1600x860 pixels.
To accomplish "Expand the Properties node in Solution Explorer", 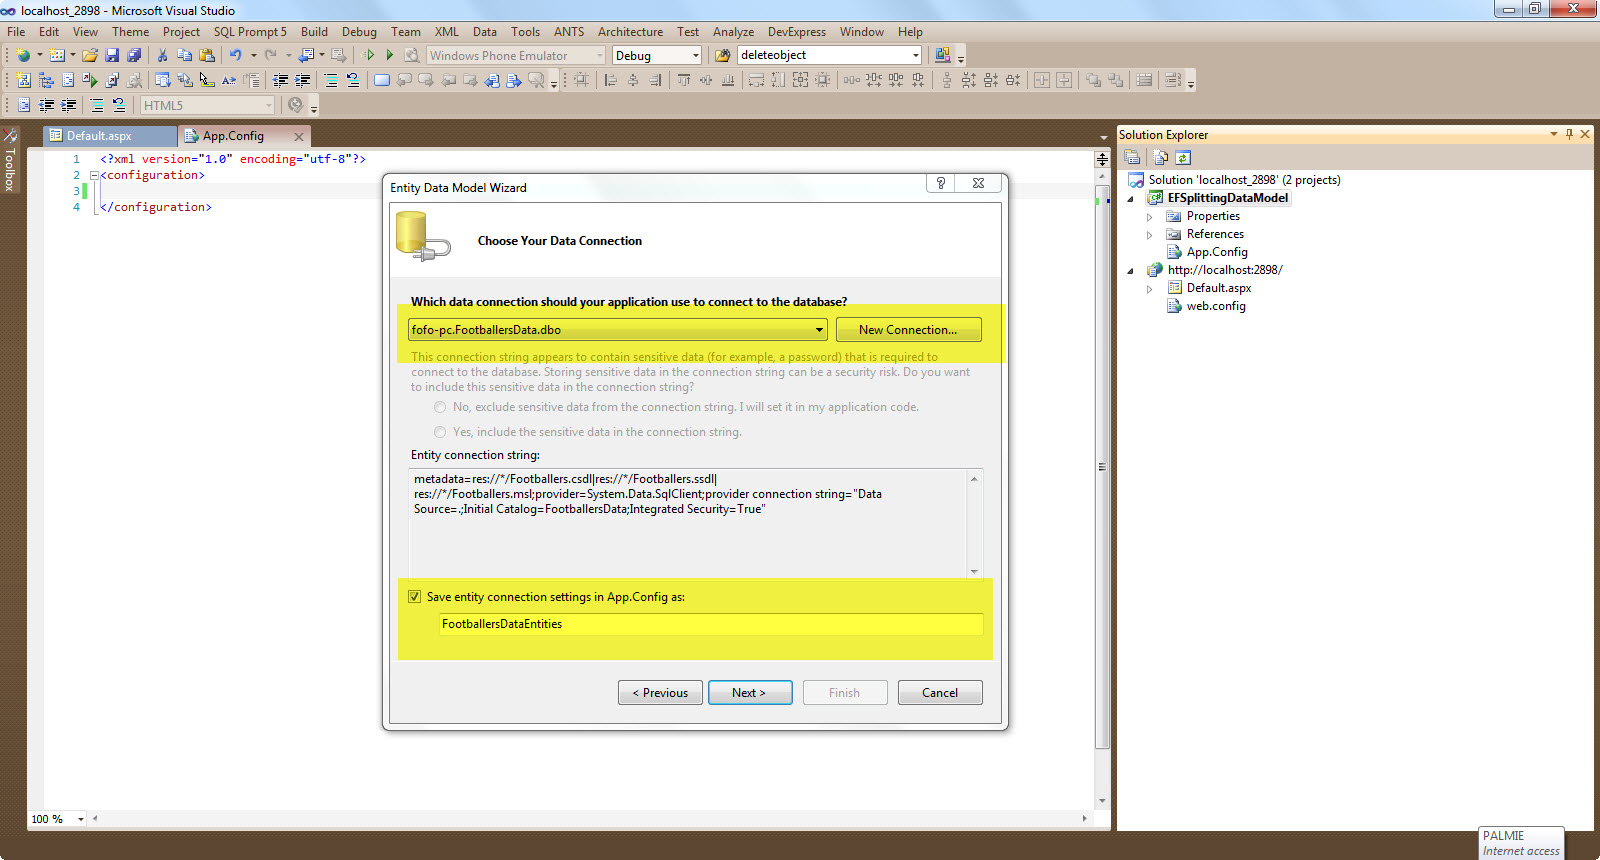I will (x=1149, y=217).
